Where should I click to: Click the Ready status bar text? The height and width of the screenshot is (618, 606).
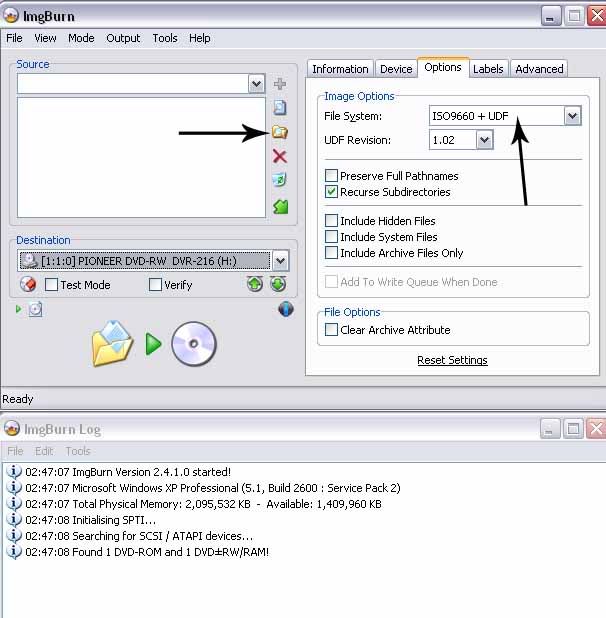click(17, 399)
